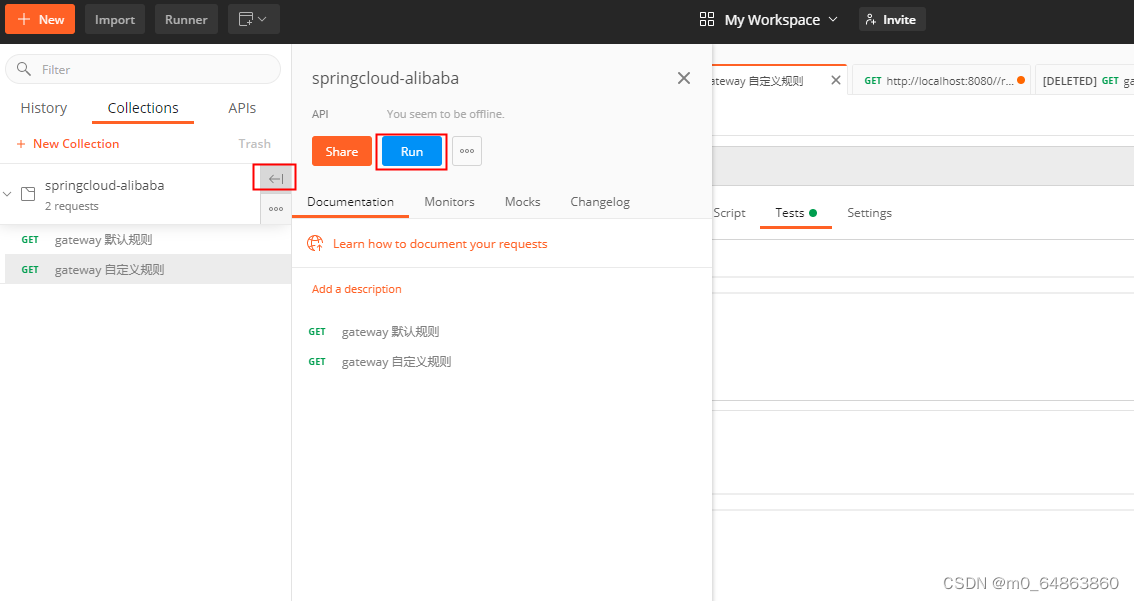Open the sidebar collection's three-dot options menu
Viewport: 1134px width, 601px height.
click(x=276, y=209)
